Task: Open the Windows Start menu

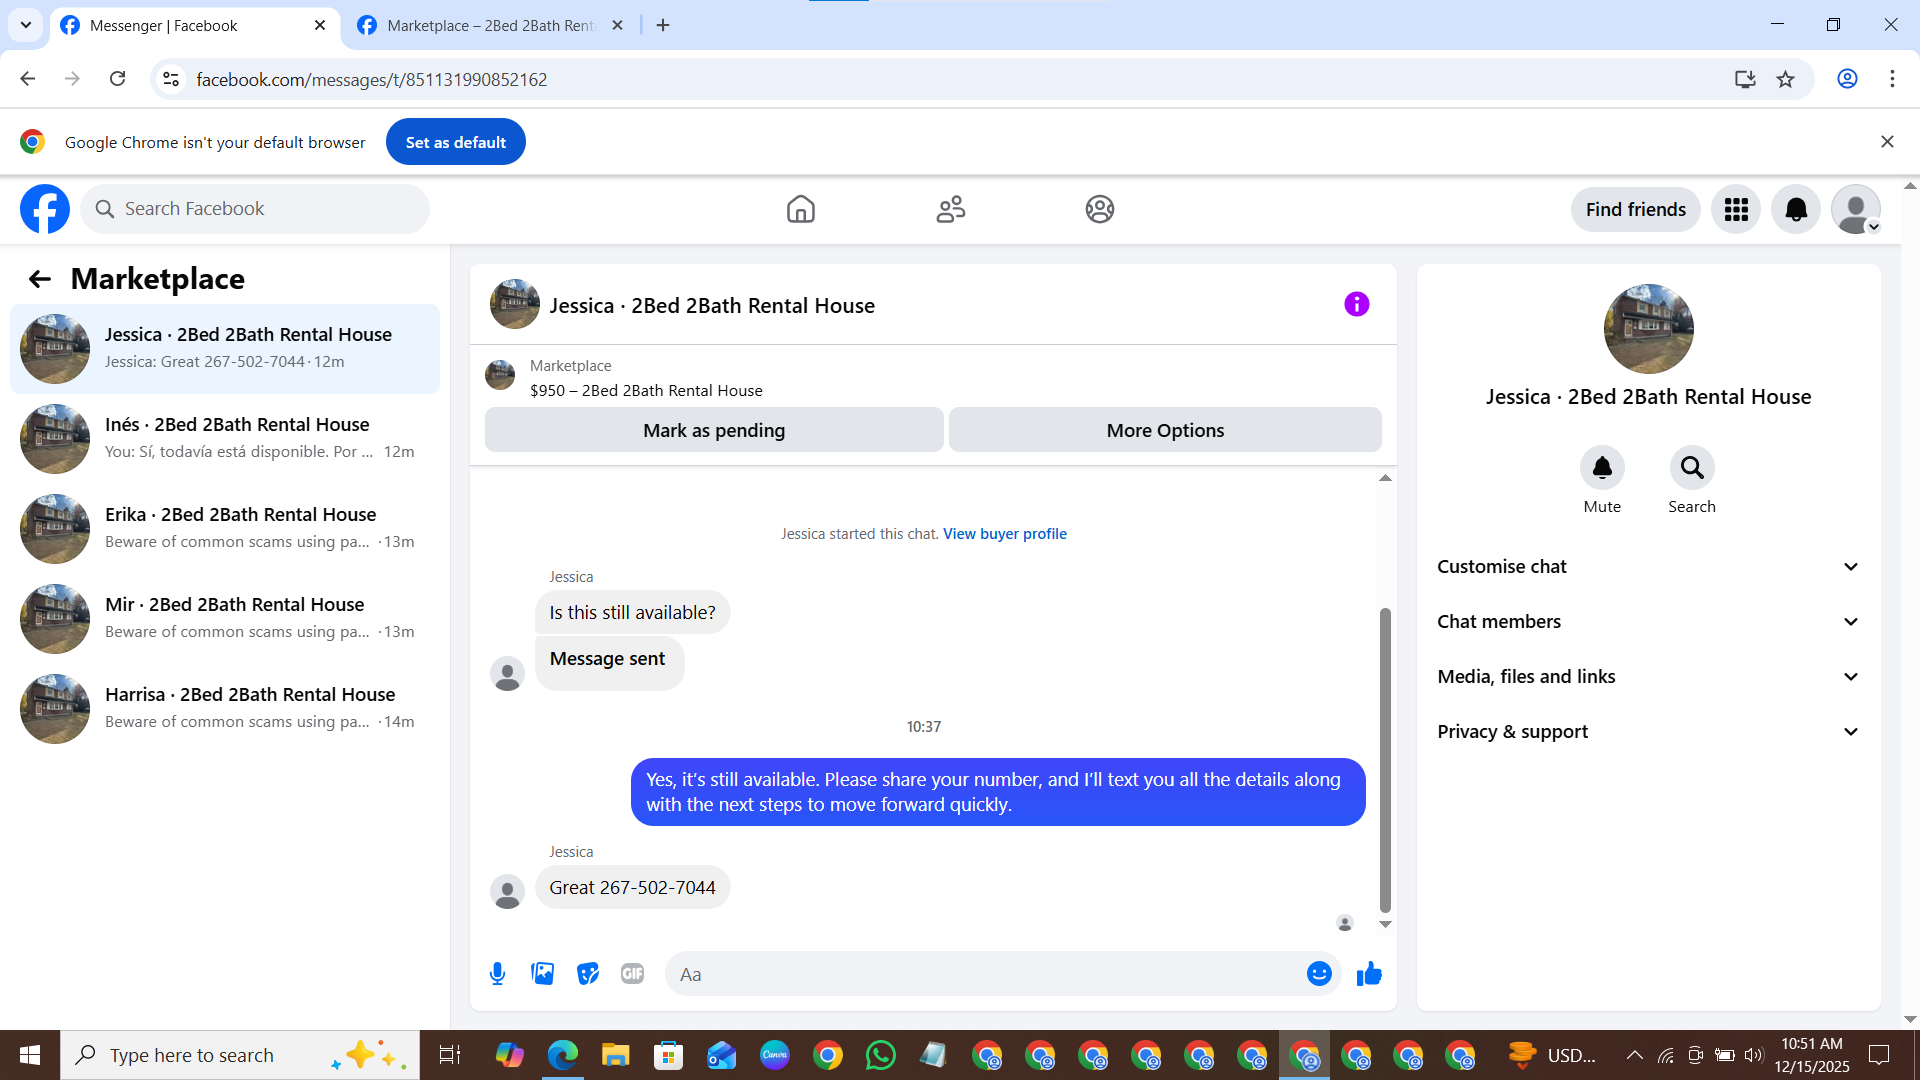Action: click(30, 1055)
